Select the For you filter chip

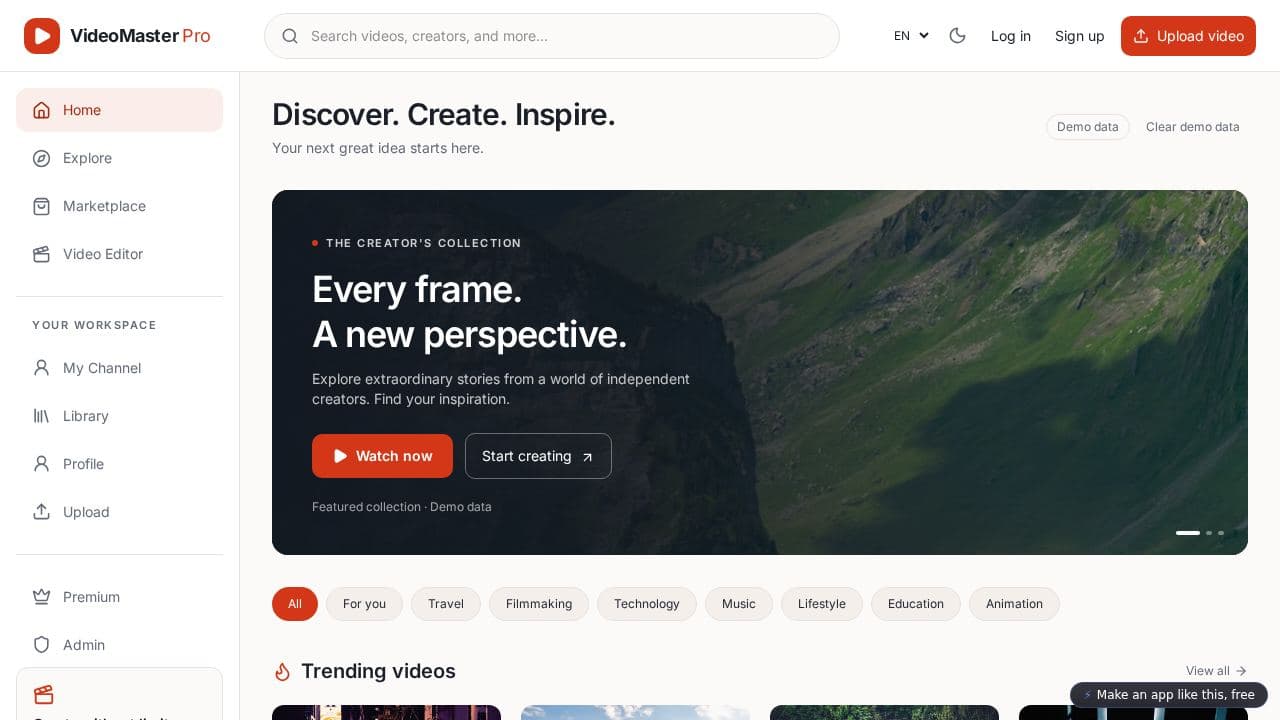coord(364,604)
